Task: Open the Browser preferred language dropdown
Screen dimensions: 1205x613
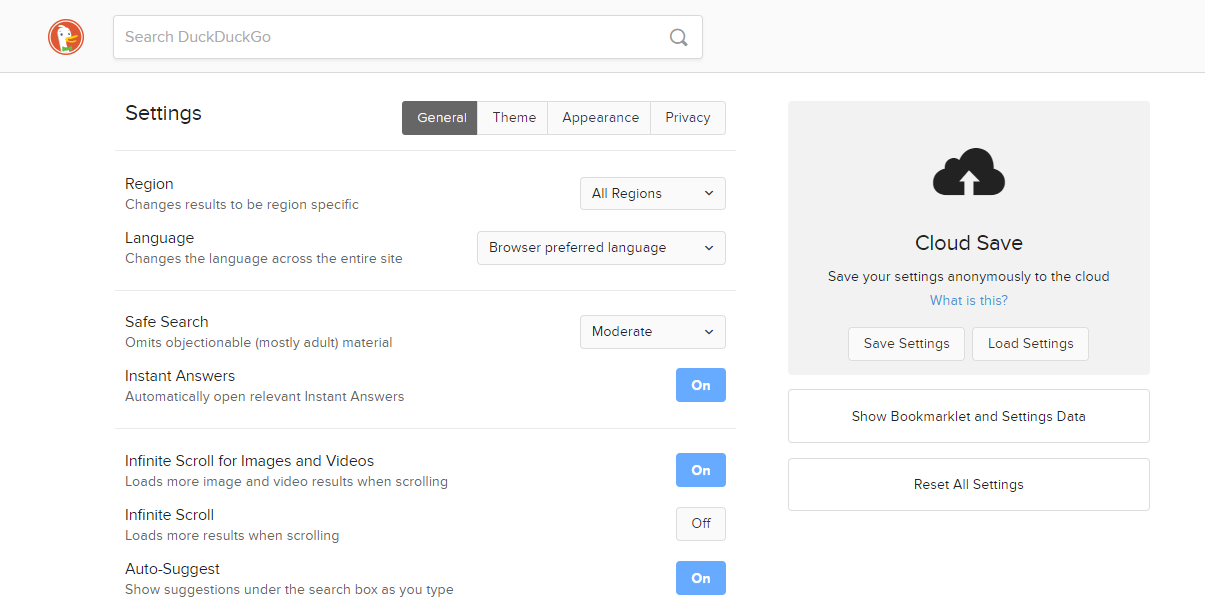Action: (601, 248)
